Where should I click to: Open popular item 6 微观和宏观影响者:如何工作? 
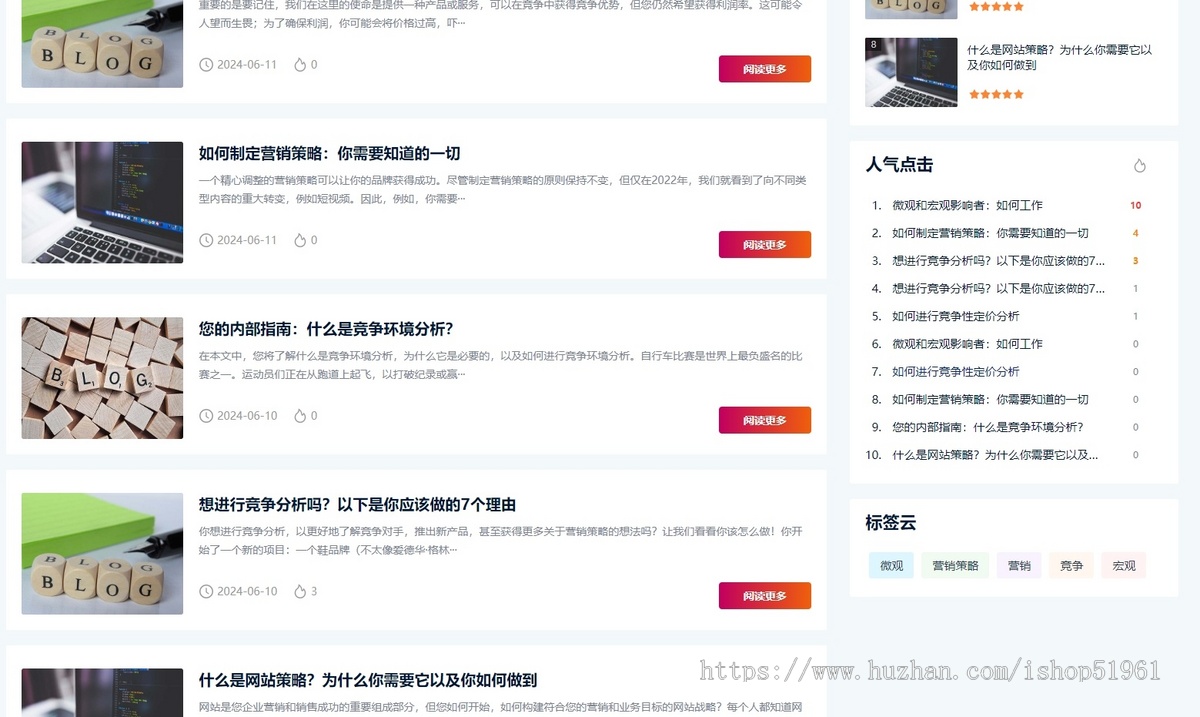pos(967,344)
